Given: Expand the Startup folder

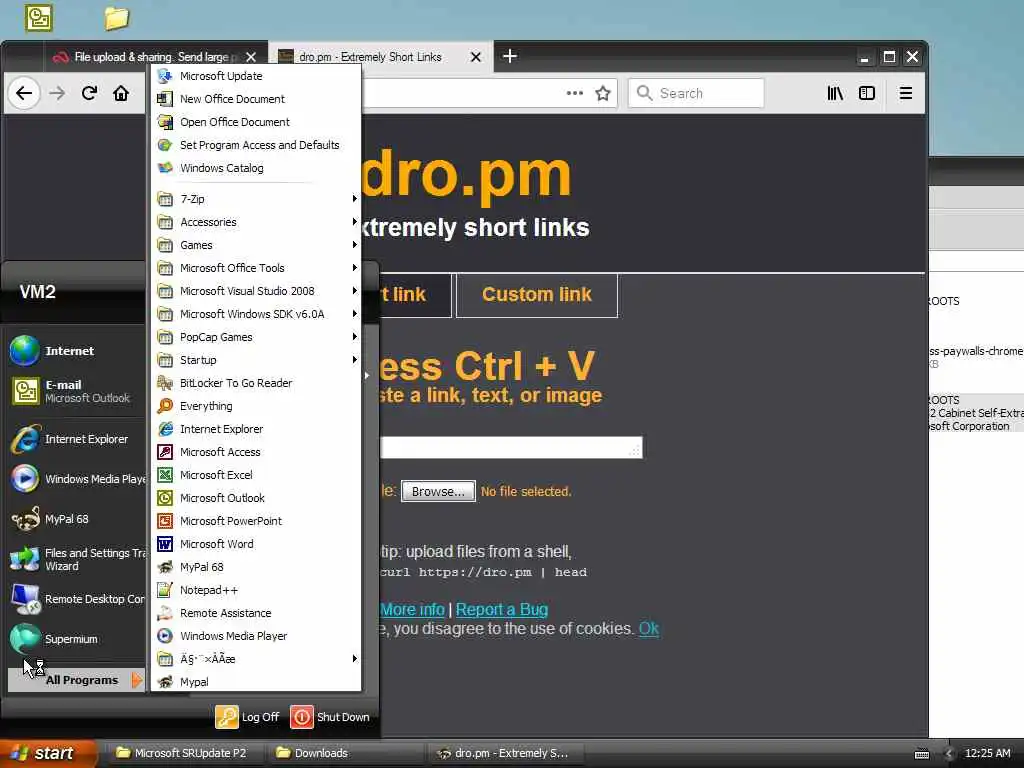Looking at the screenshot, I should 256,360.
